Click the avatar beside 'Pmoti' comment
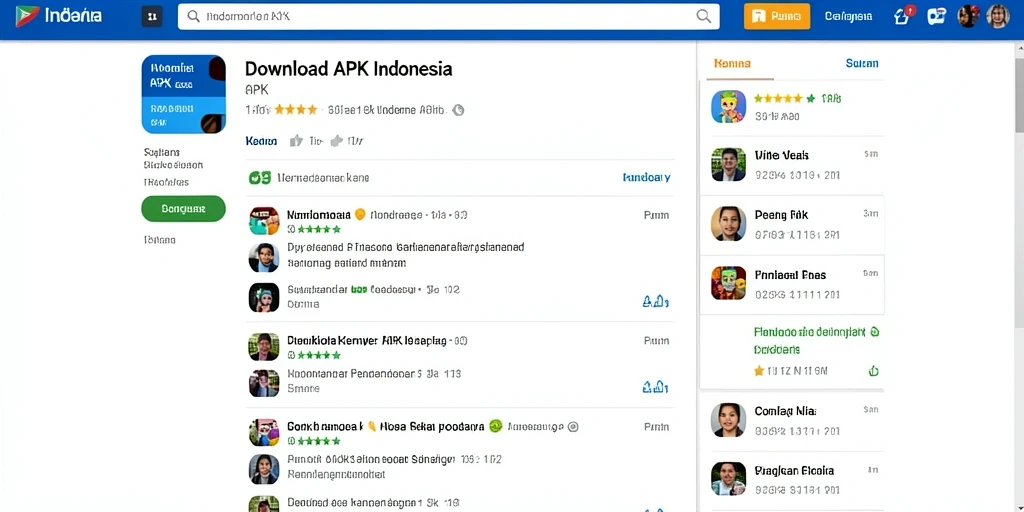The height and width of the screenshot is (512, 1024). click(x=264, y=469)
